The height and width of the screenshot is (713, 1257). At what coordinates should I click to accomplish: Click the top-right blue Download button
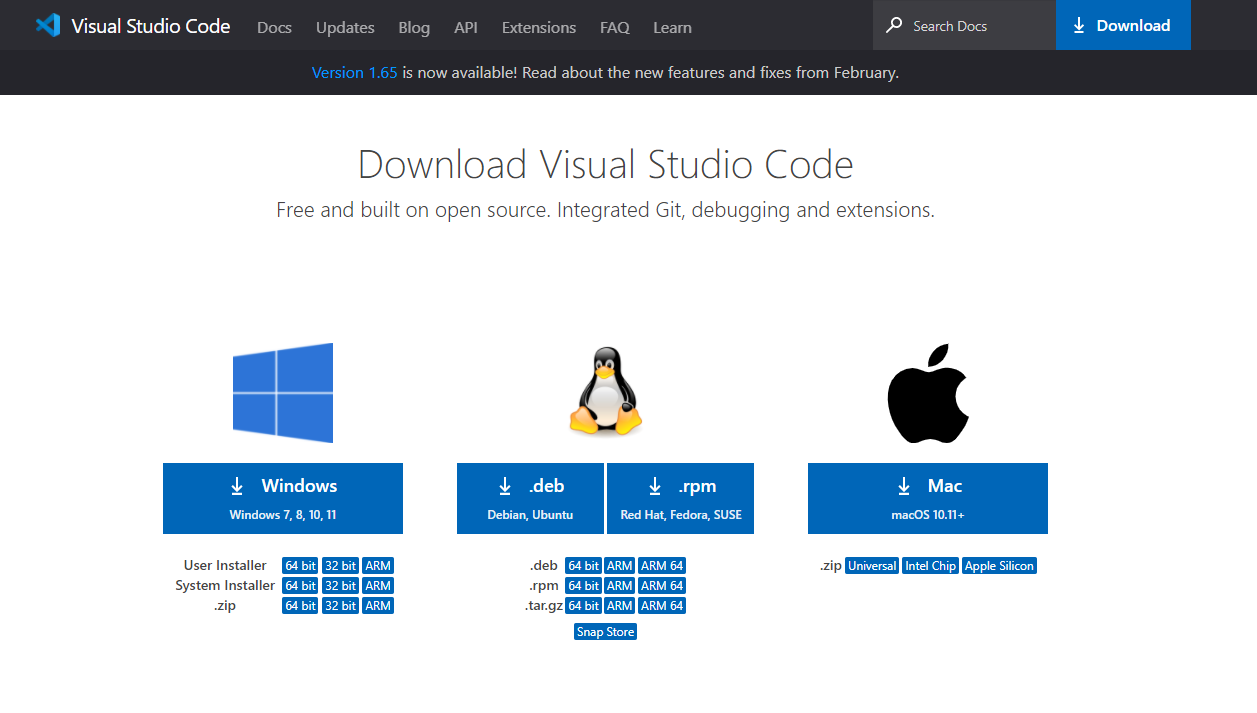tap(1122, 26)
